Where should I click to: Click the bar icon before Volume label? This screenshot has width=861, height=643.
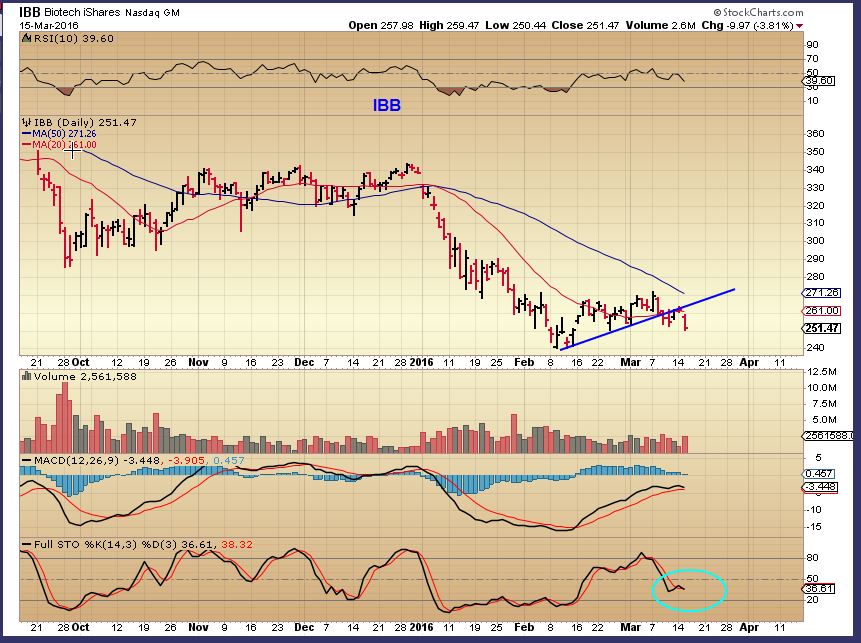pos(26,376)
